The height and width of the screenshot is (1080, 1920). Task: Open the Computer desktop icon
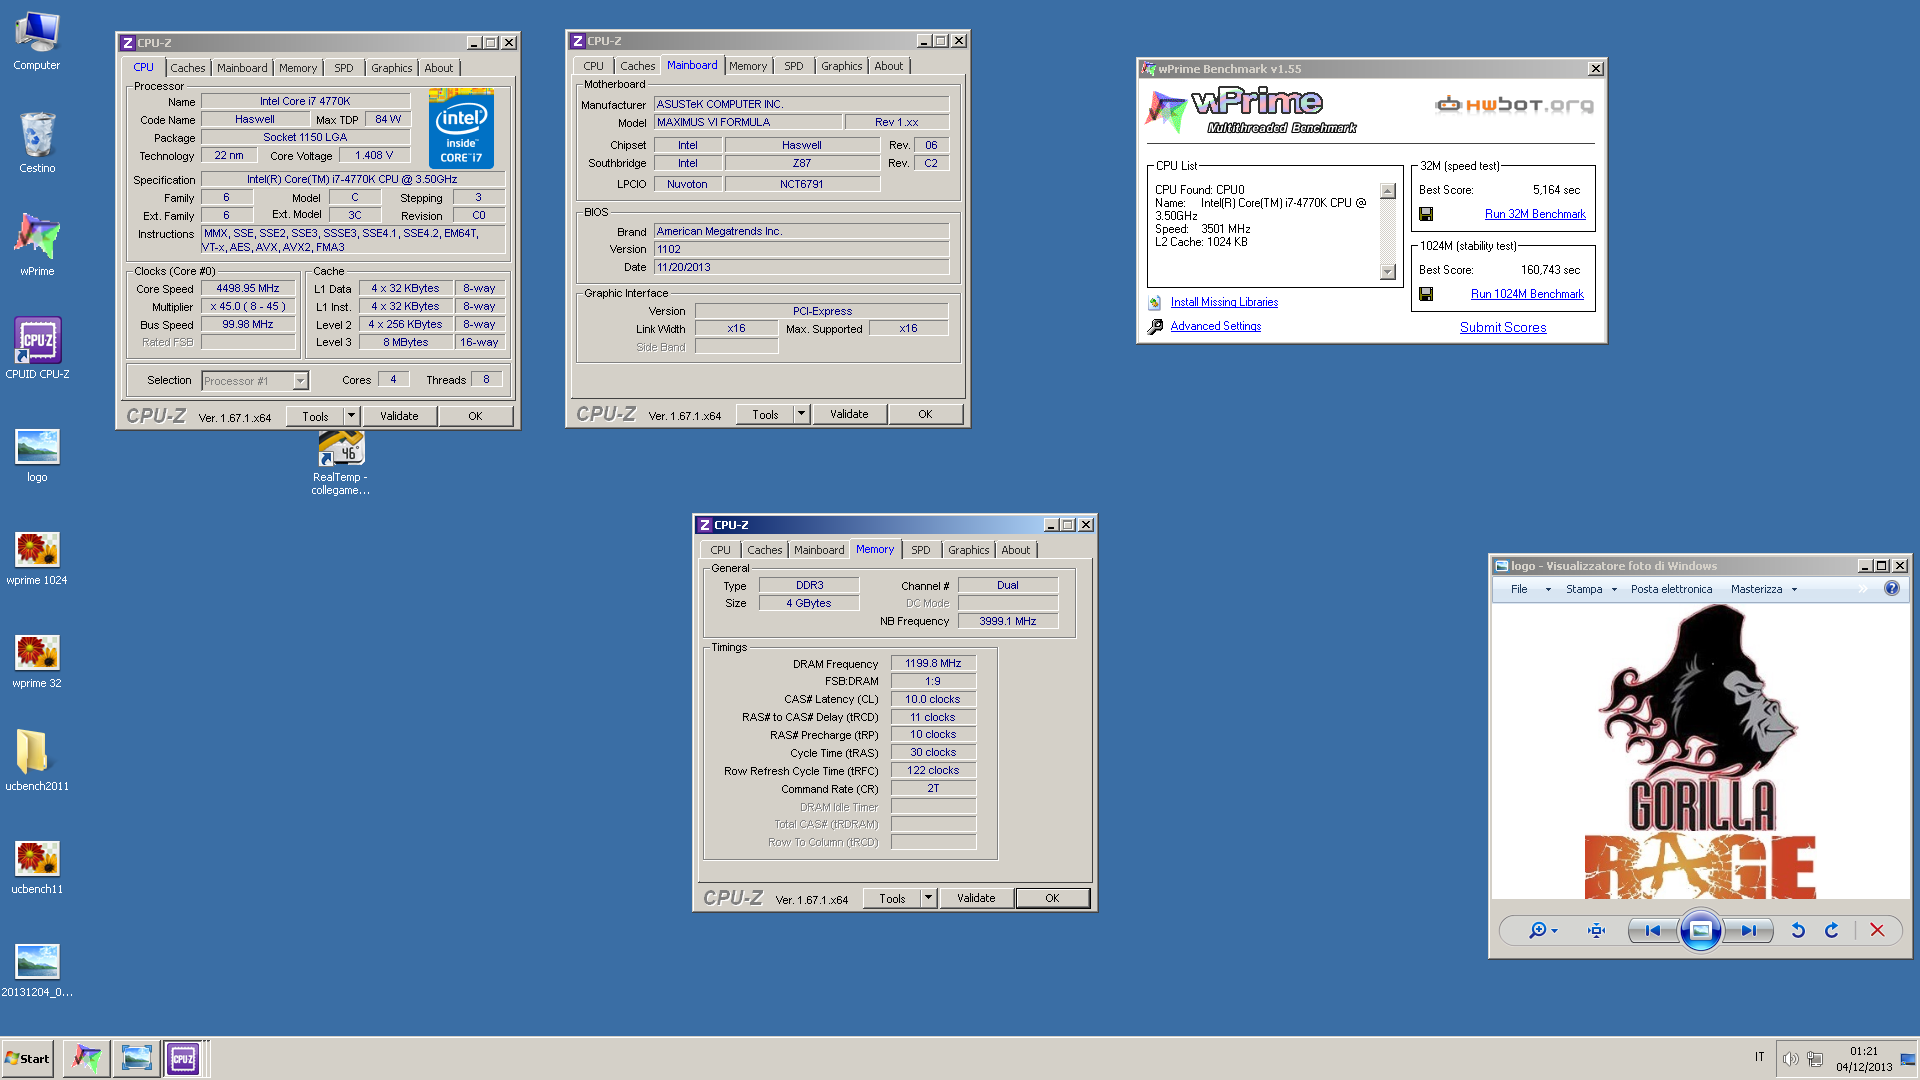click(x=37, y=42)
